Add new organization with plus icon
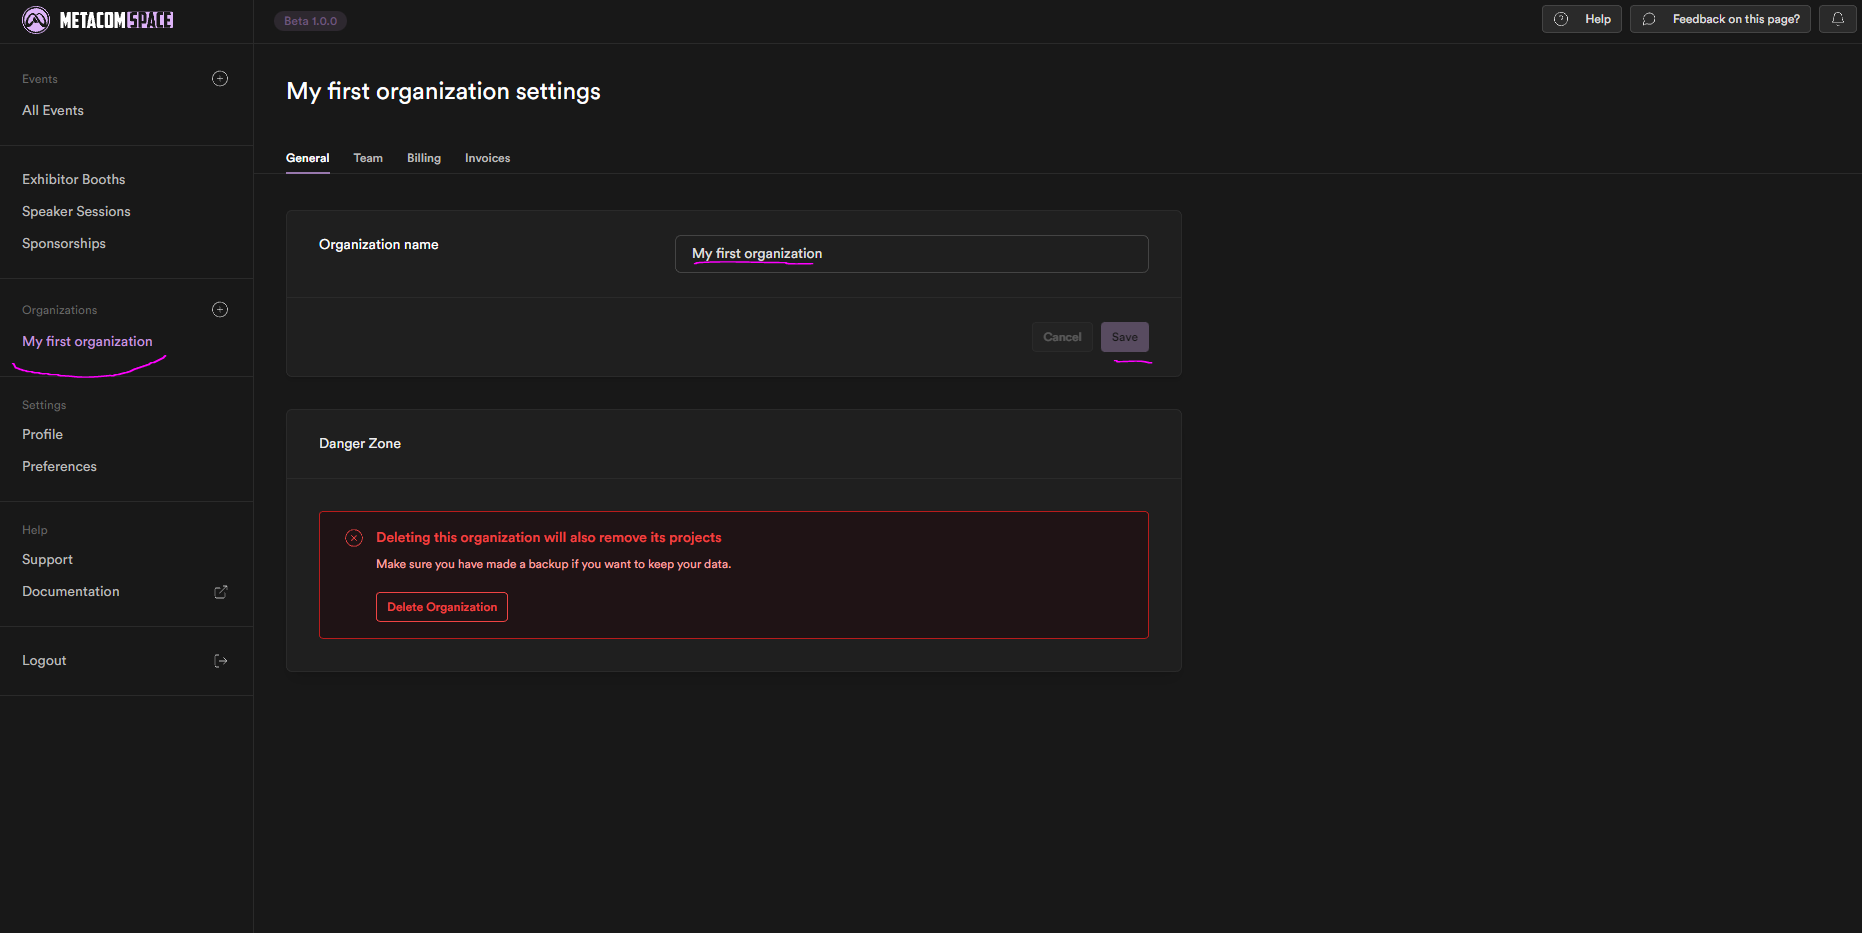Screen dimensions: 1862x933 click(220, 310)
